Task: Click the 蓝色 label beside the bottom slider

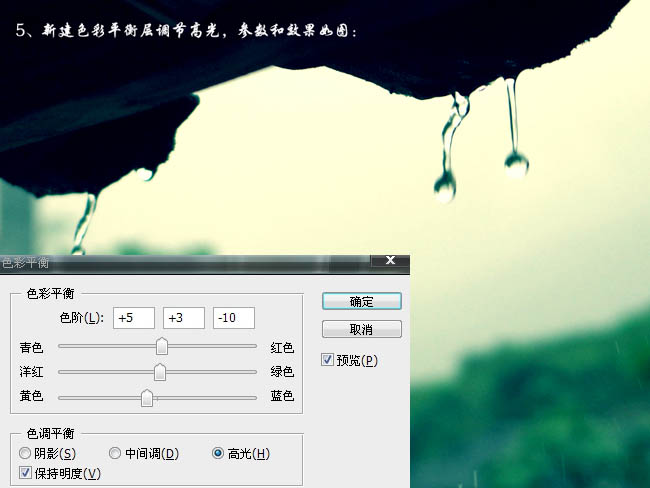Action: coord(282,397)
